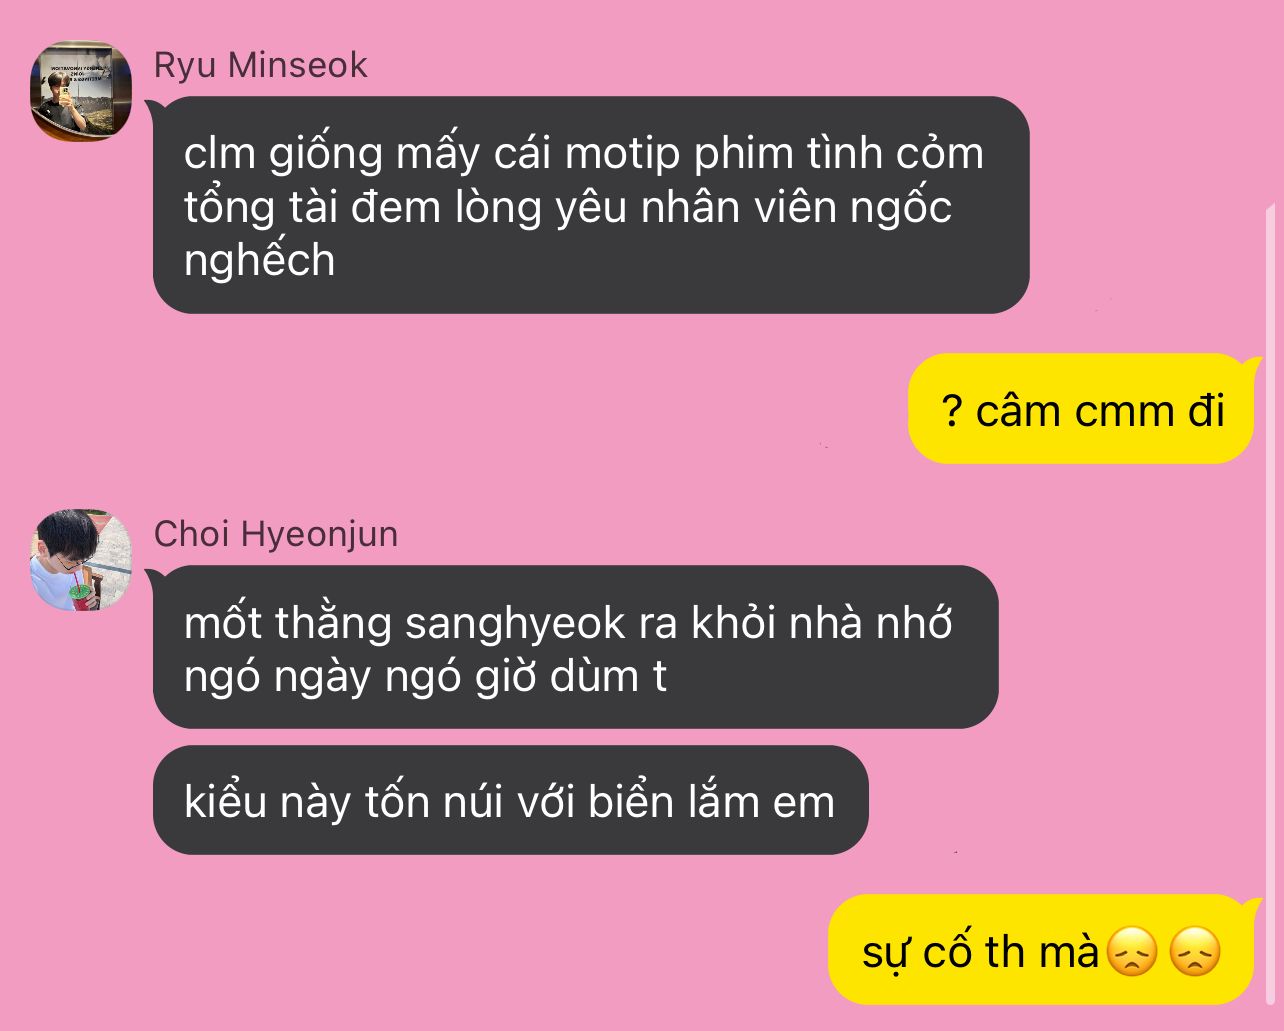Select the Choi Hyeonjun sender name
The height and width of the screenshot is (1031, 1284).
[276, 534]
